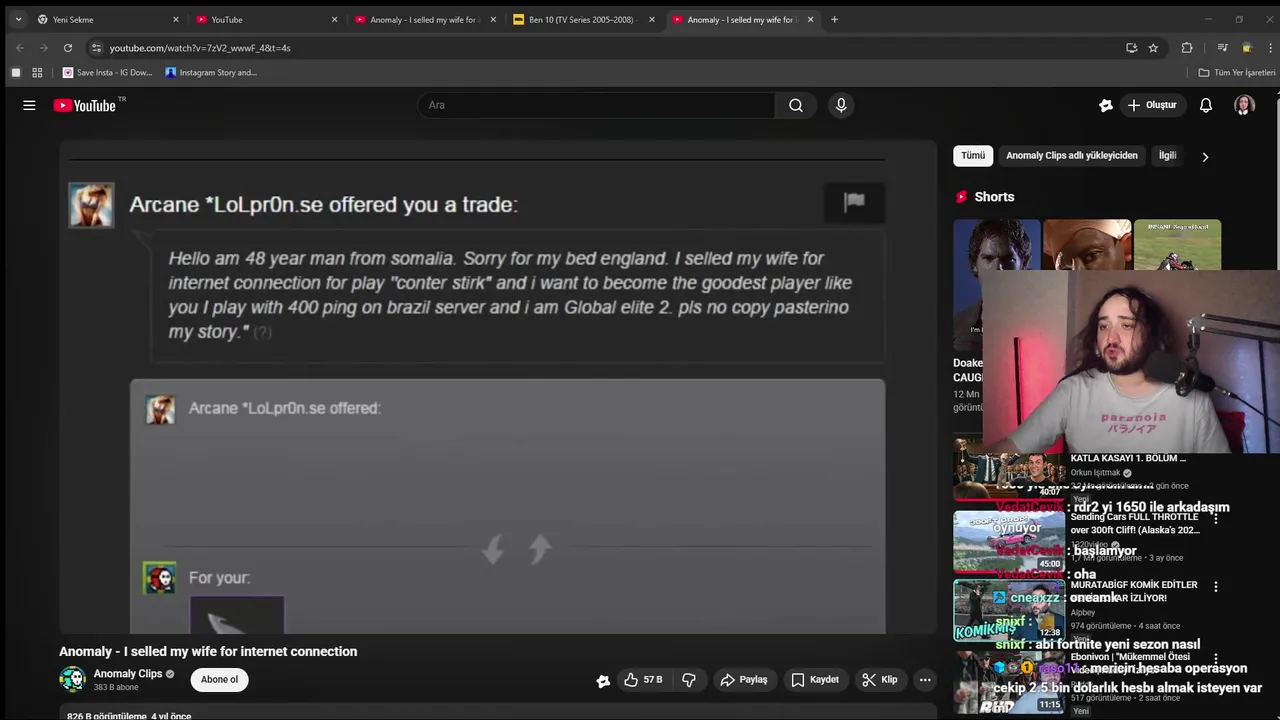This screenshot has height=720, width=1280.
Task: Start voice search with the microphone icon
Action: pos(841,105)
